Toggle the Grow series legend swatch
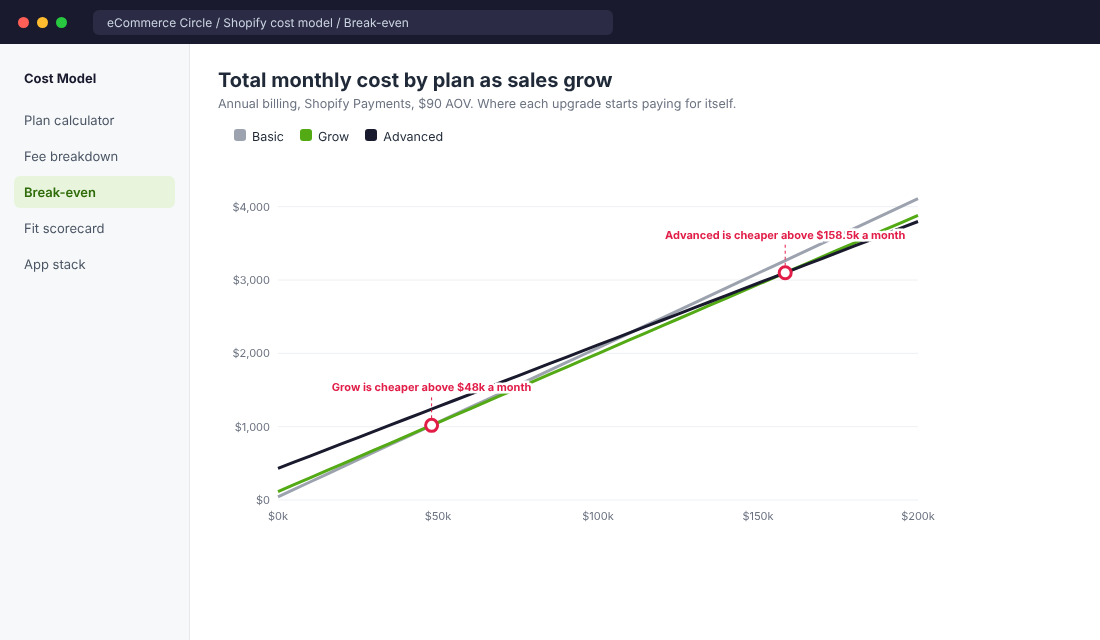1100x640 pixels. pos(306,135)
